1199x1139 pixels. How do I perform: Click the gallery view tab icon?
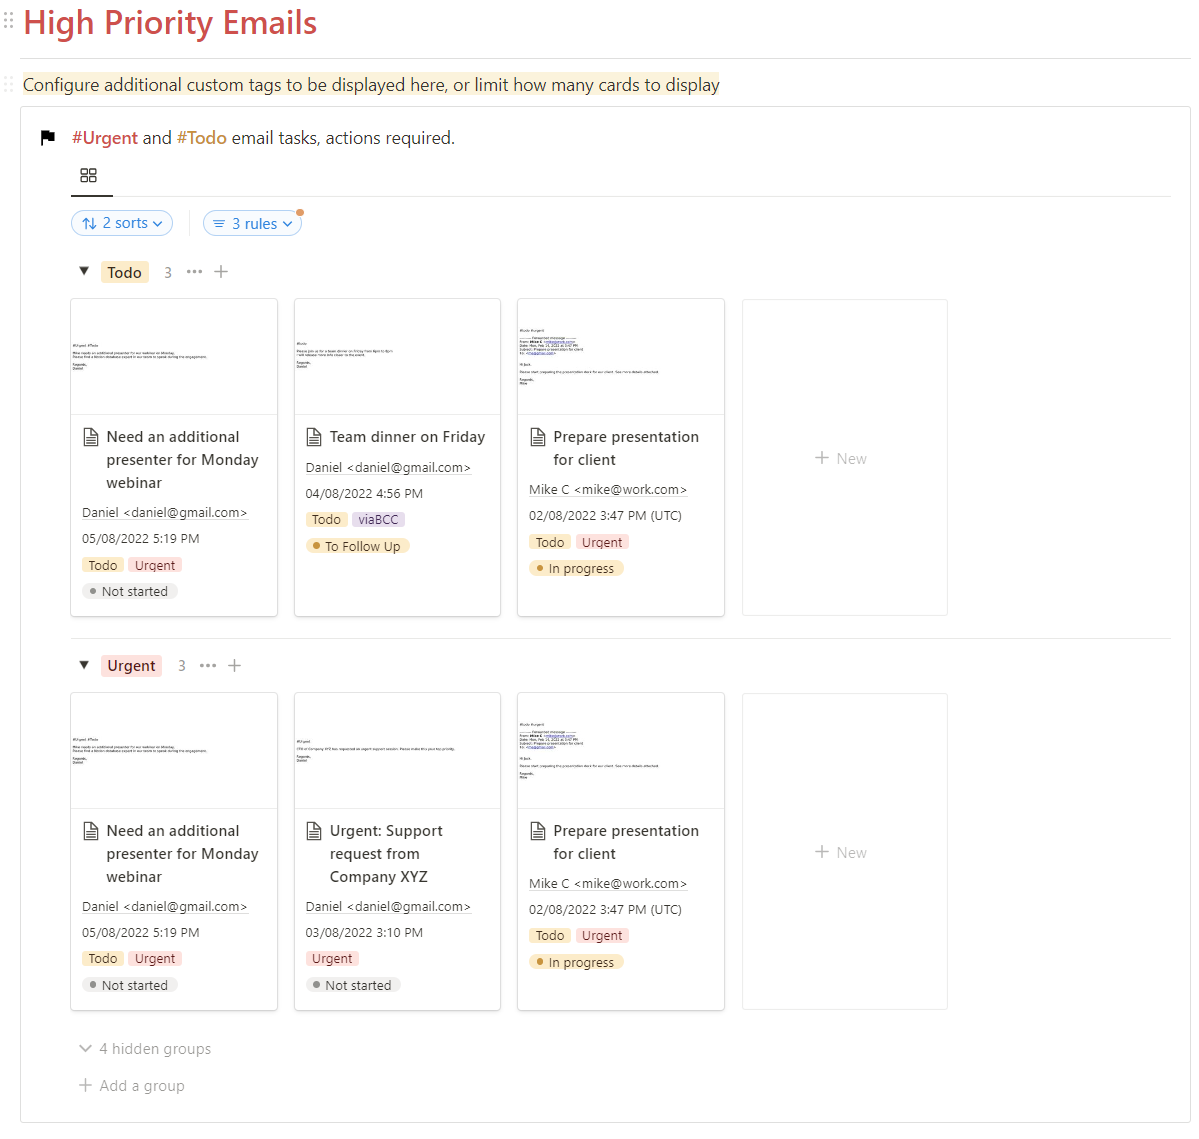pos(89,176)
